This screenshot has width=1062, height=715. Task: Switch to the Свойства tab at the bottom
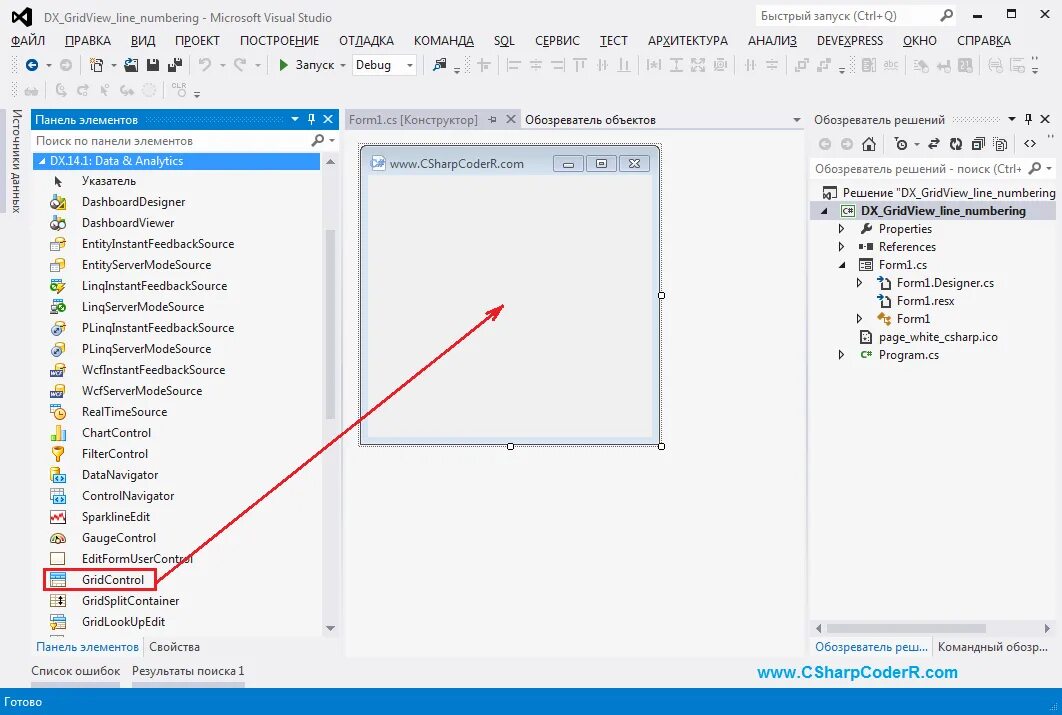(174, 647)
